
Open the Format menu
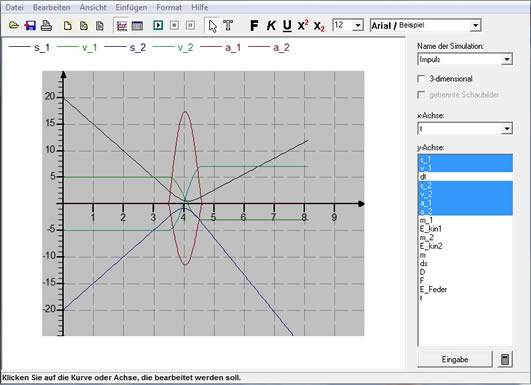click(169, 7)
